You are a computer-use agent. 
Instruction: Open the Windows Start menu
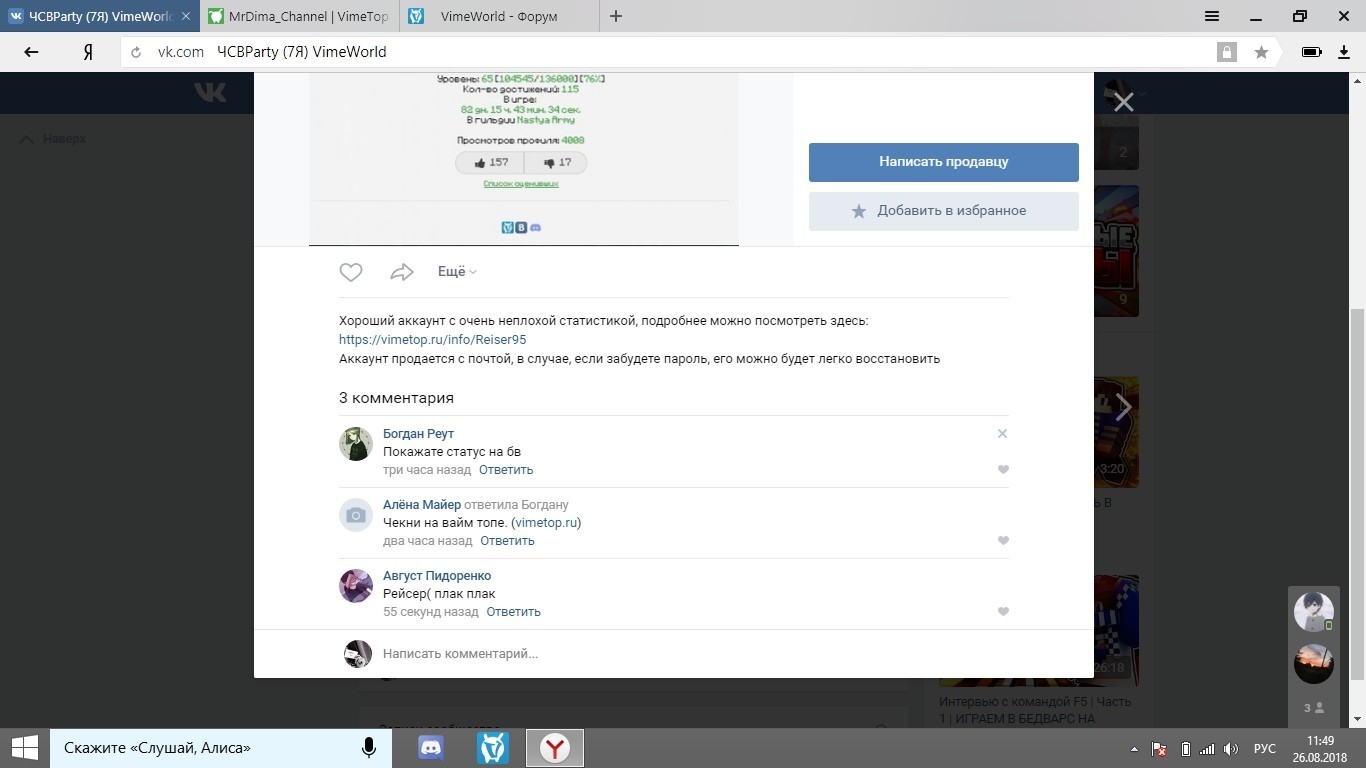coord(25,748)
